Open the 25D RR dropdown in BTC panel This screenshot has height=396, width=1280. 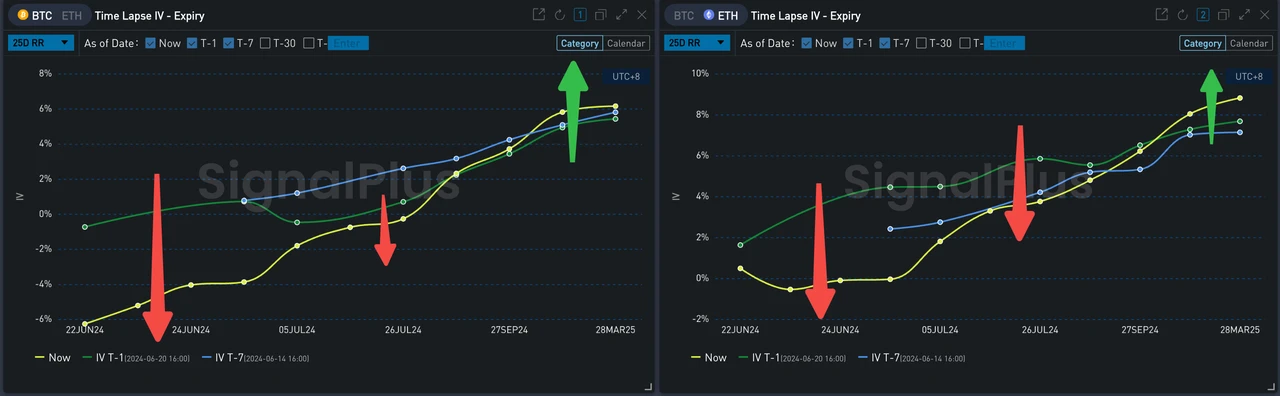click(x=42, y=43)
